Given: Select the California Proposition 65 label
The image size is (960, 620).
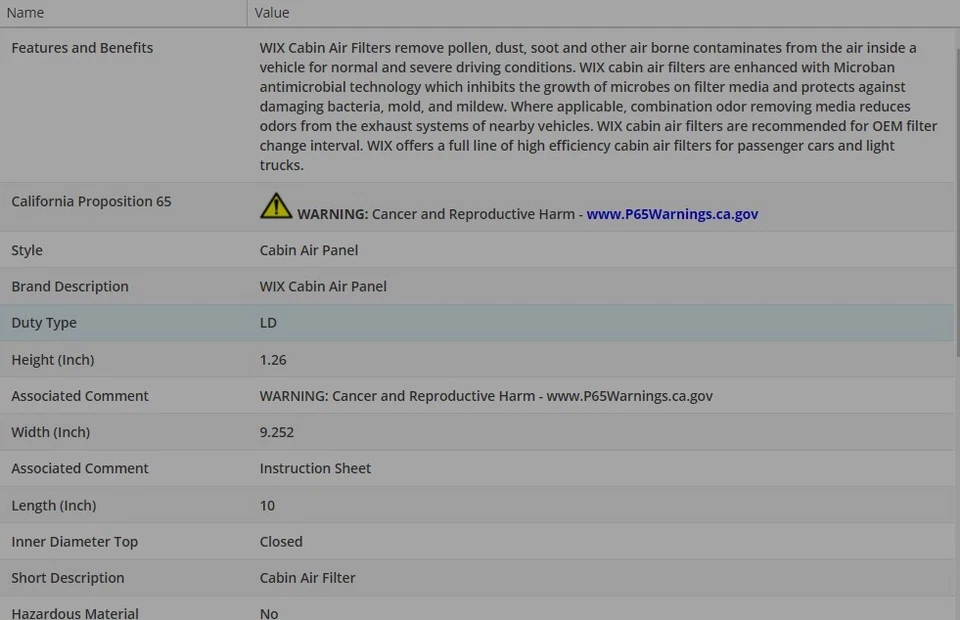Looking at the screenshot, I should (91, 201).
